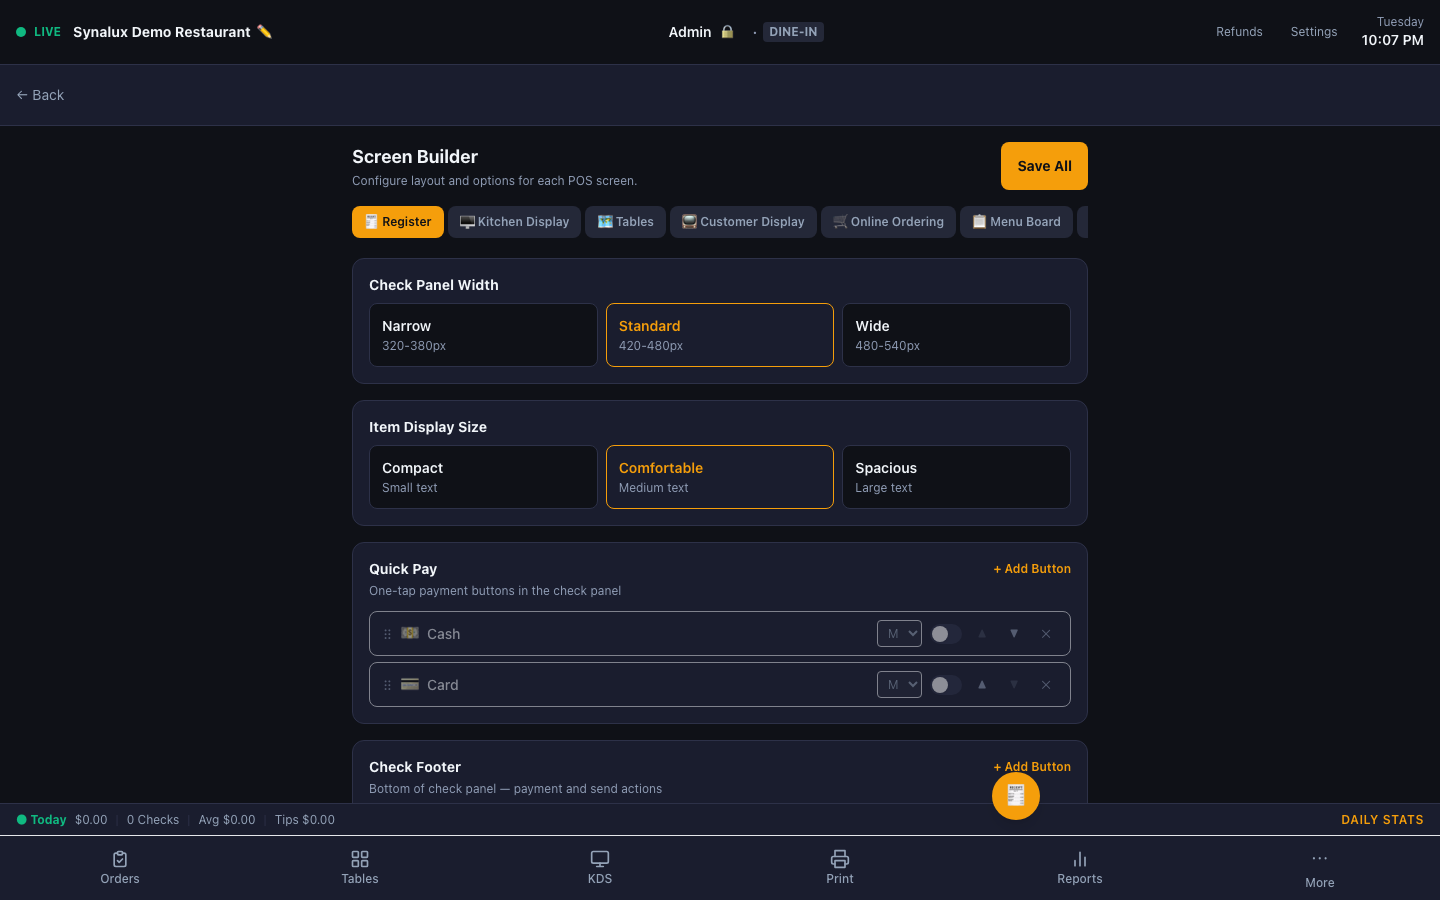Image resolution: width=1440 pixels, height=900 pixels.
Task: Choose Spacious item display size
Action: pyautogui.click(x=956, y=477)
